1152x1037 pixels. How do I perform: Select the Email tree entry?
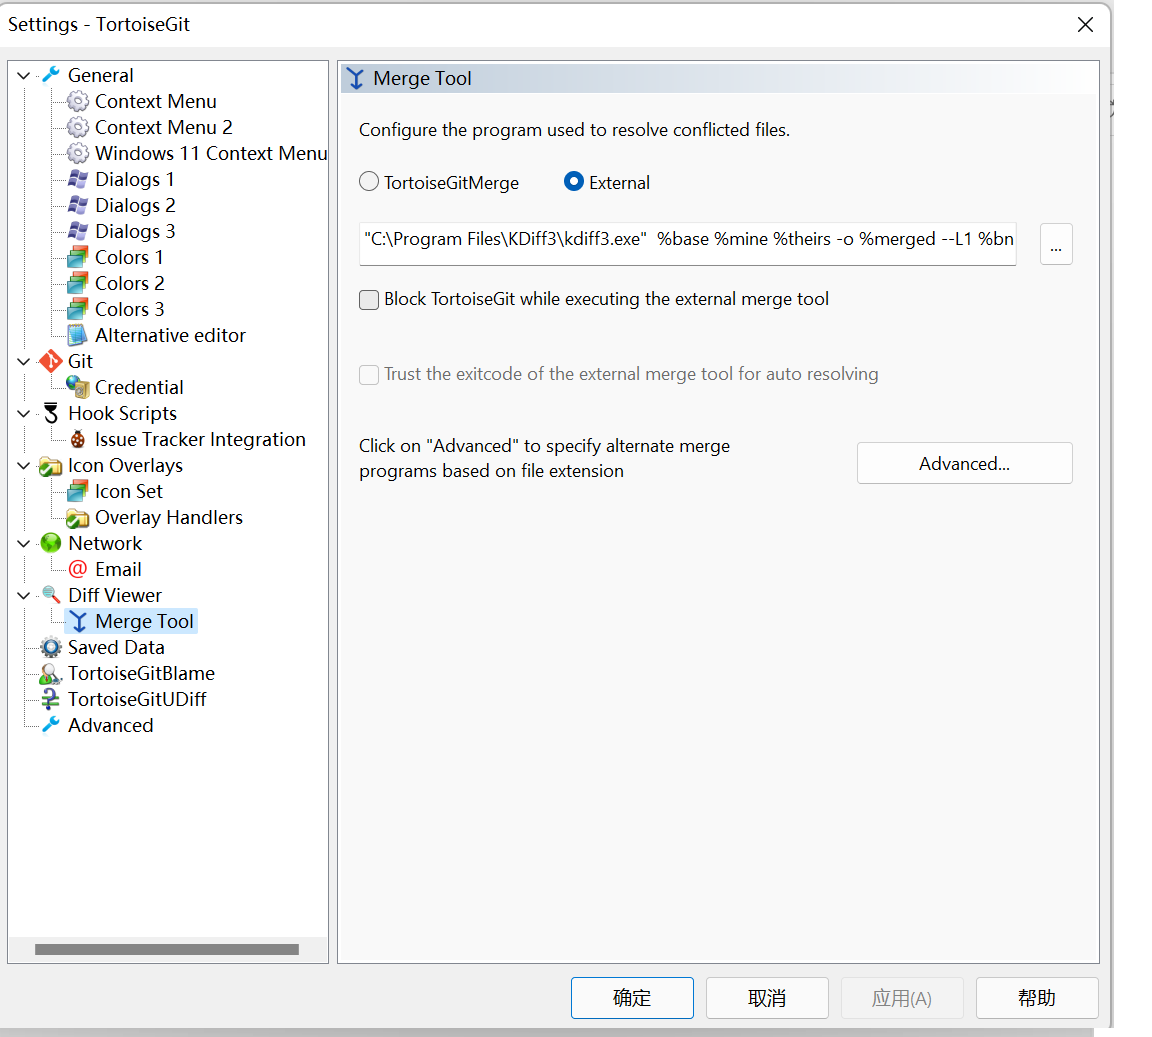pos(118,570)
